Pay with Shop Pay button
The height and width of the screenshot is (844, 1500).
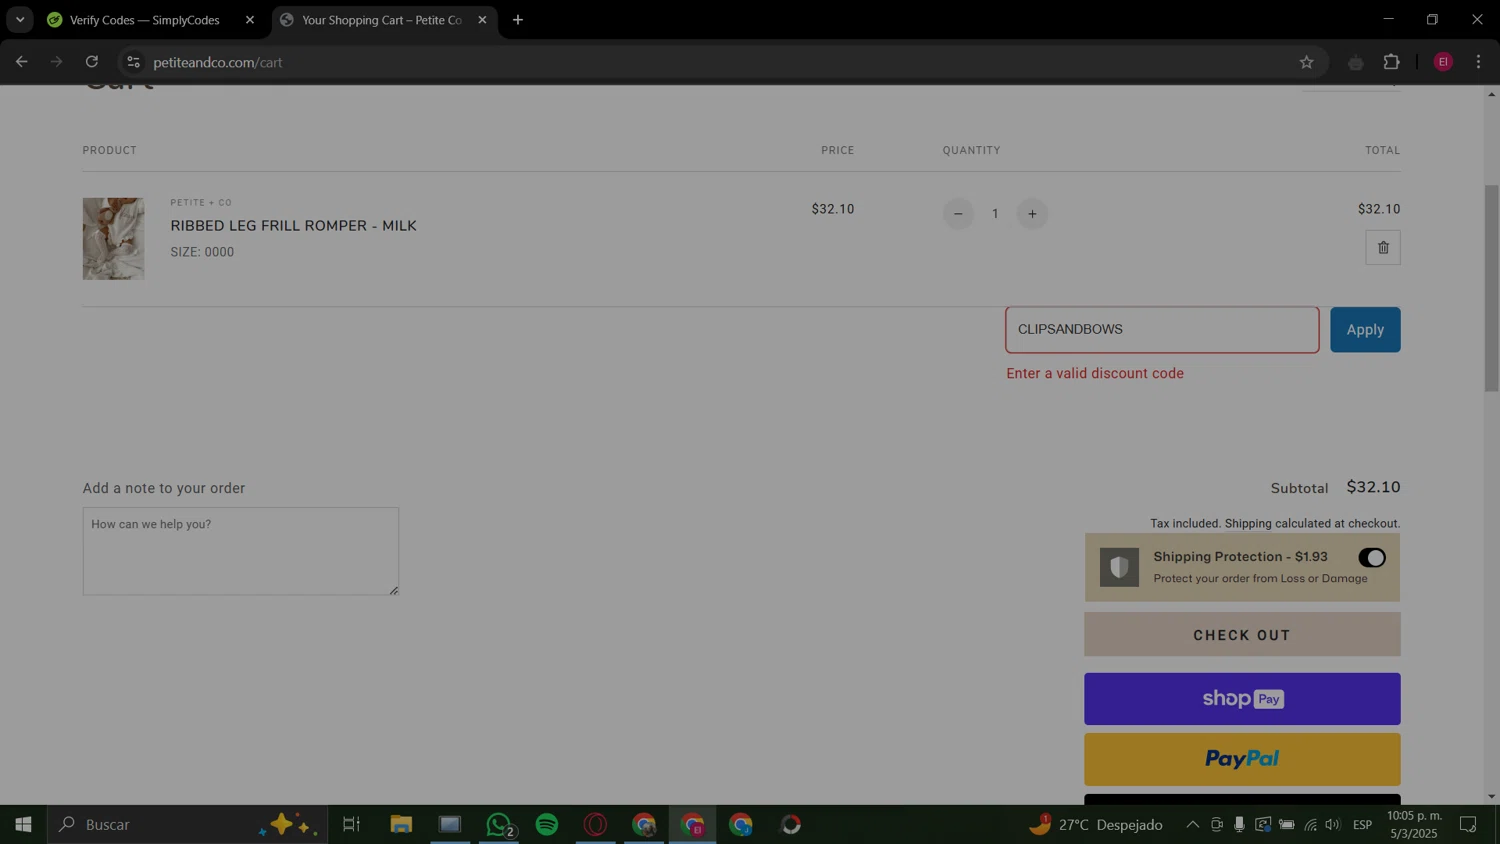pyautogui.click(x=1242, y=699)
